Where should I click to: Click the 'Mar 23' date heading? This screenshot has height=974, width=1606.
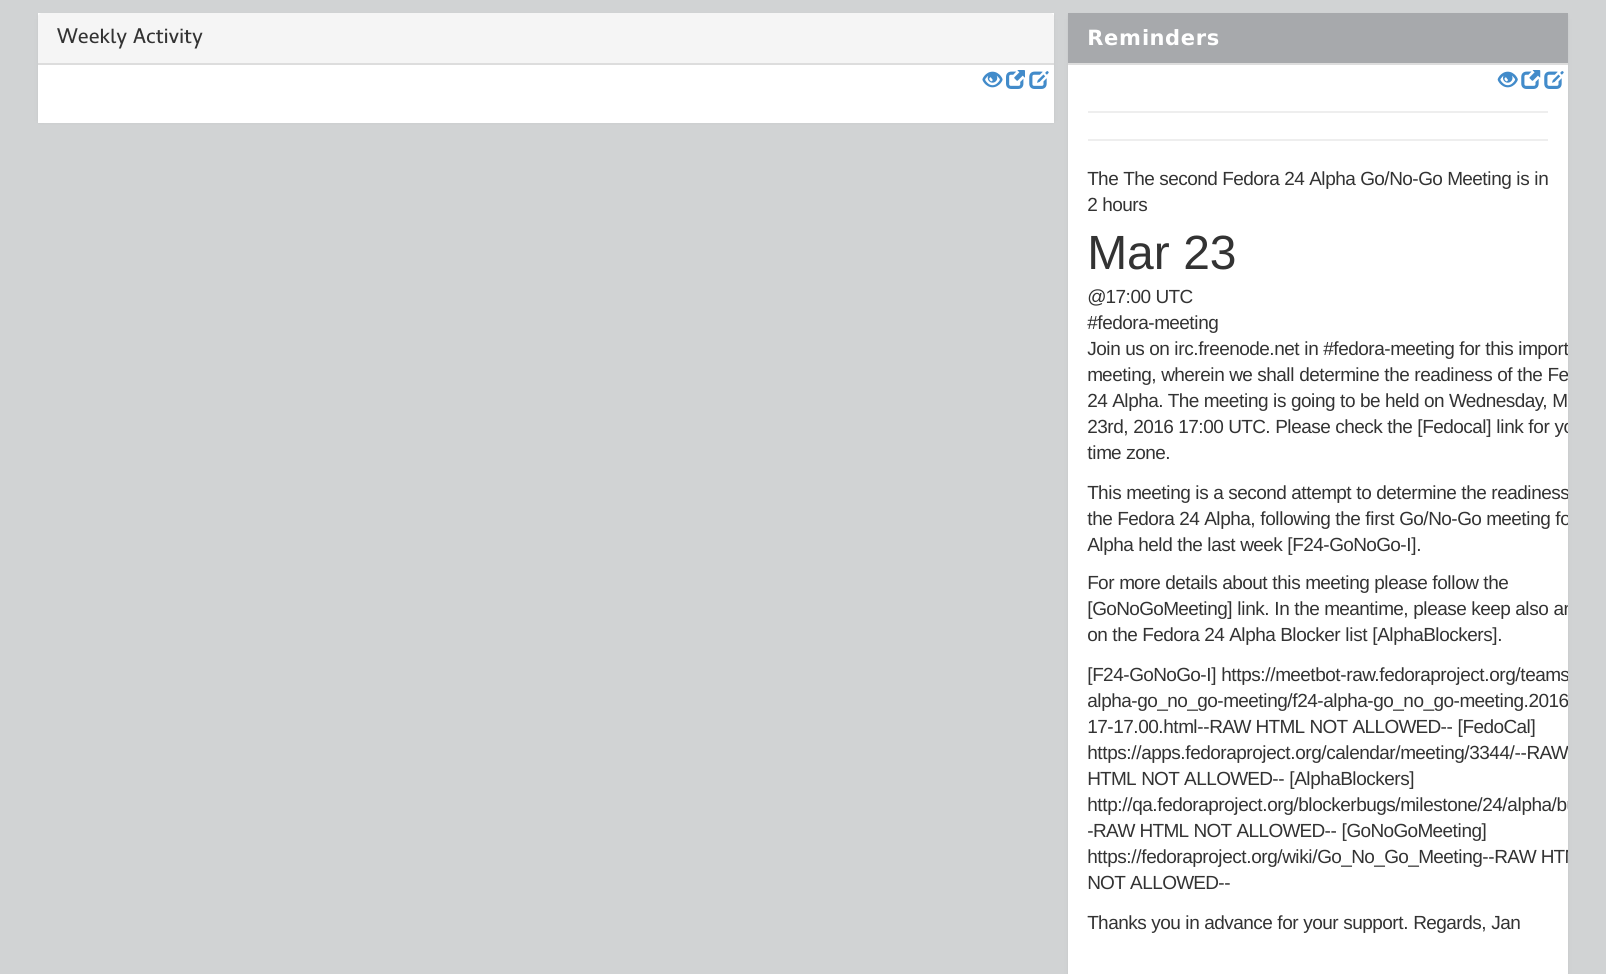[1161, 252]
